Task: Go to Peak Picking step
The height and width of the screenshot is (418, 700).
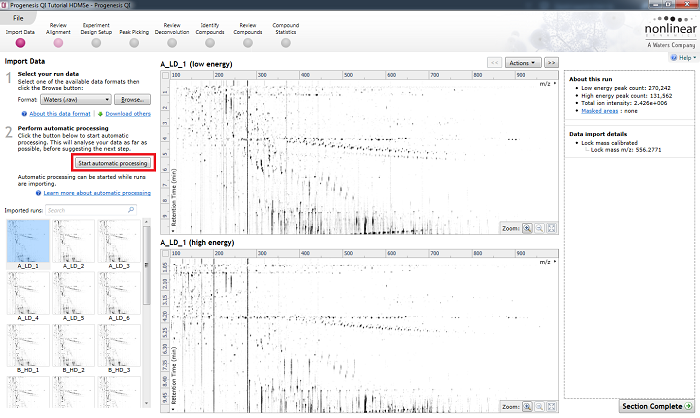Action: tap(134, 43)
